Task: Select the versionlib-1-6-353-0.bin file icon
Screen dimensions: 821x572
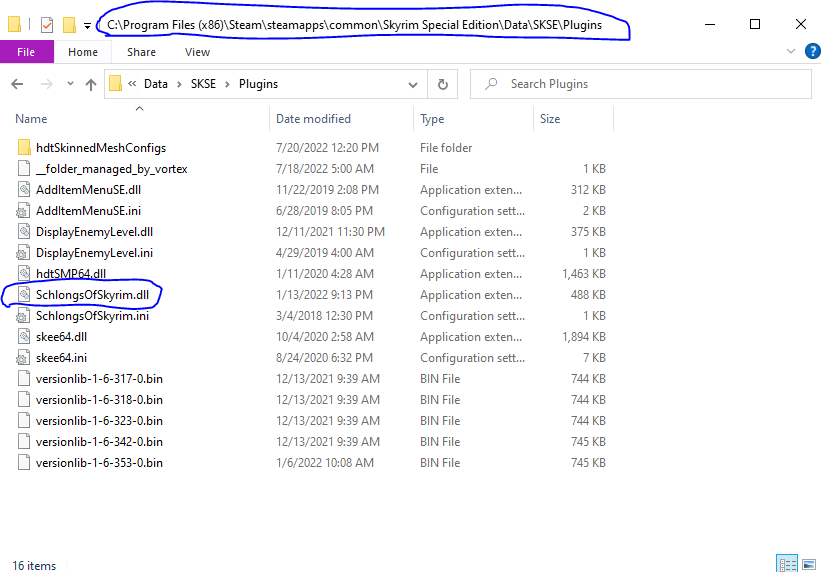Action: pos(24,463)
